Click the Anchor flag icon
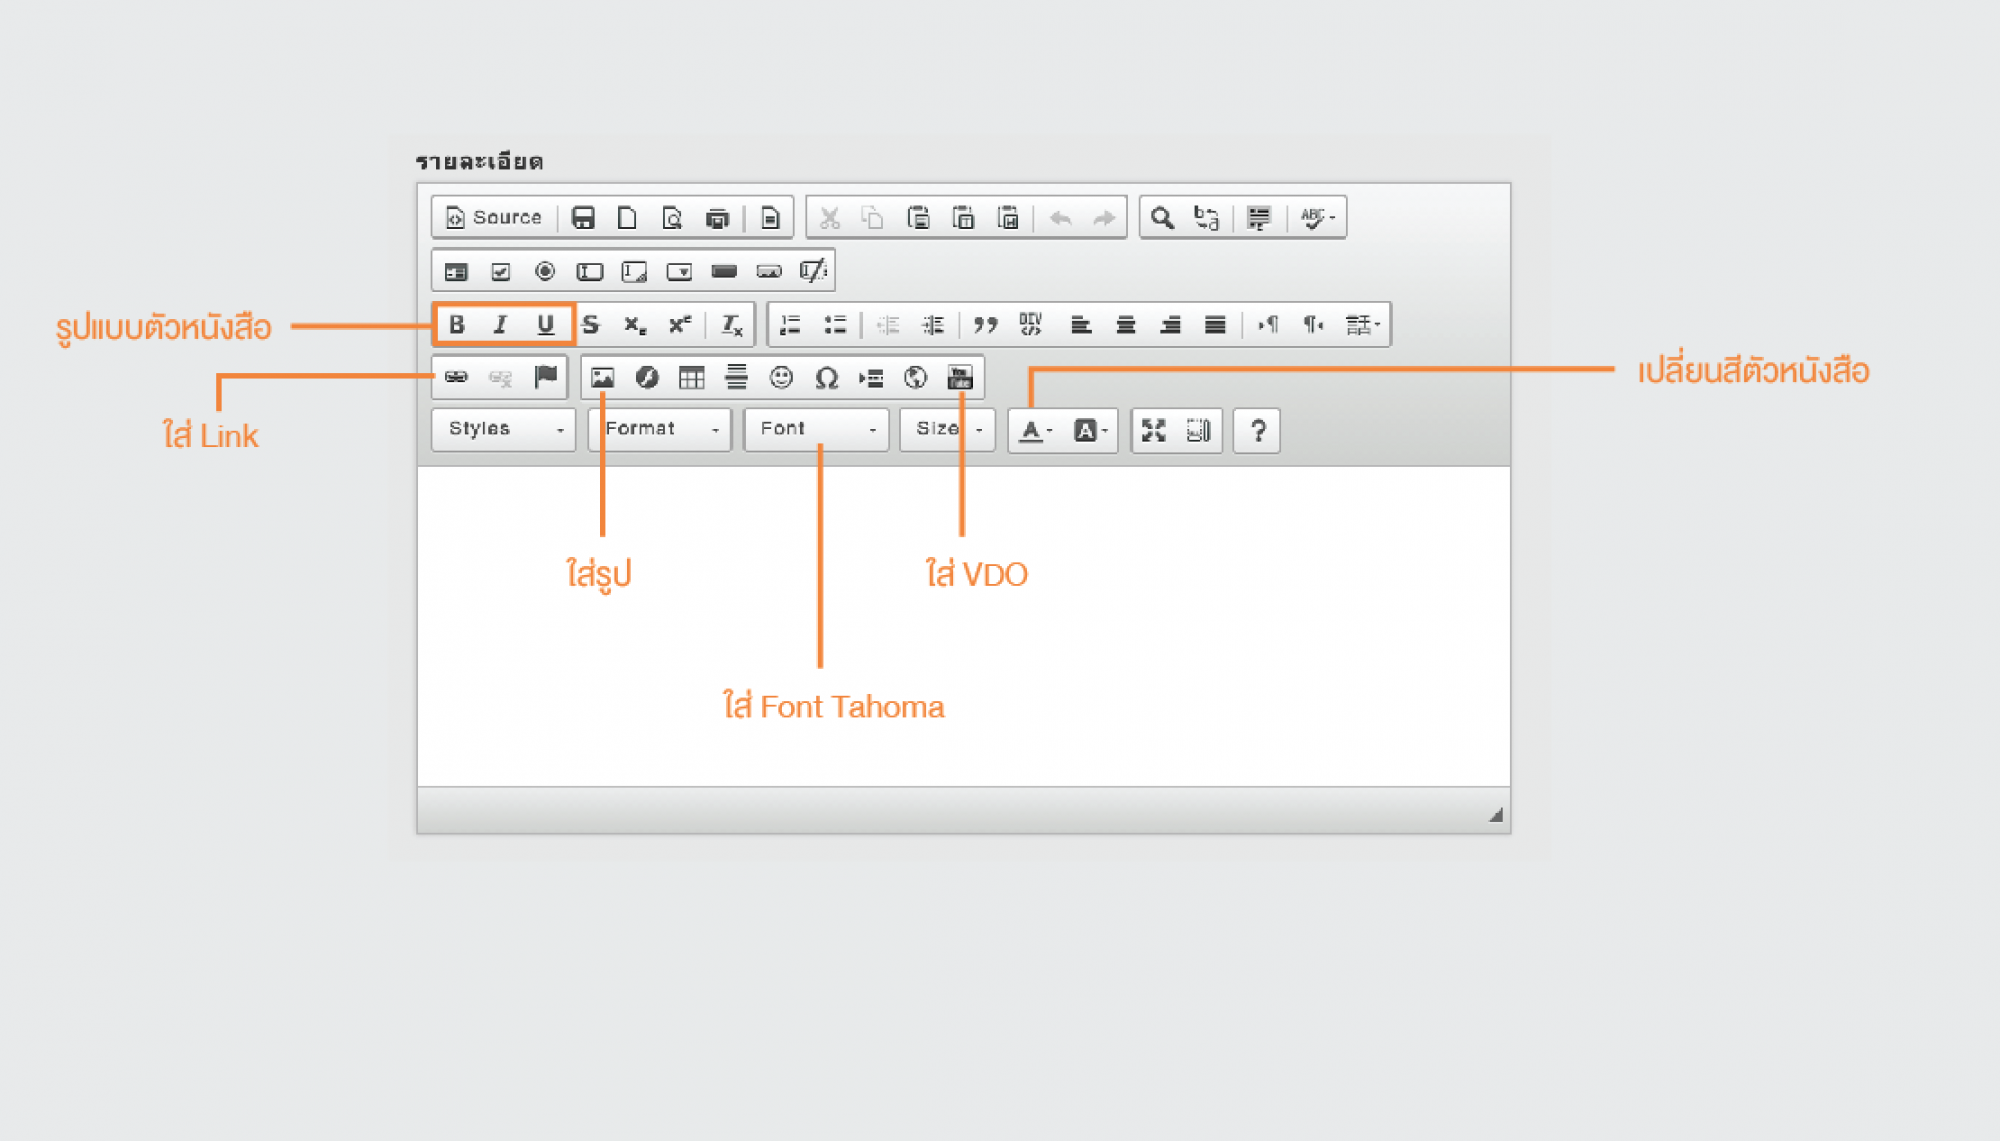Viewport: 2000px width, 1141px height. pyautogui.click(x=545, y=377)
